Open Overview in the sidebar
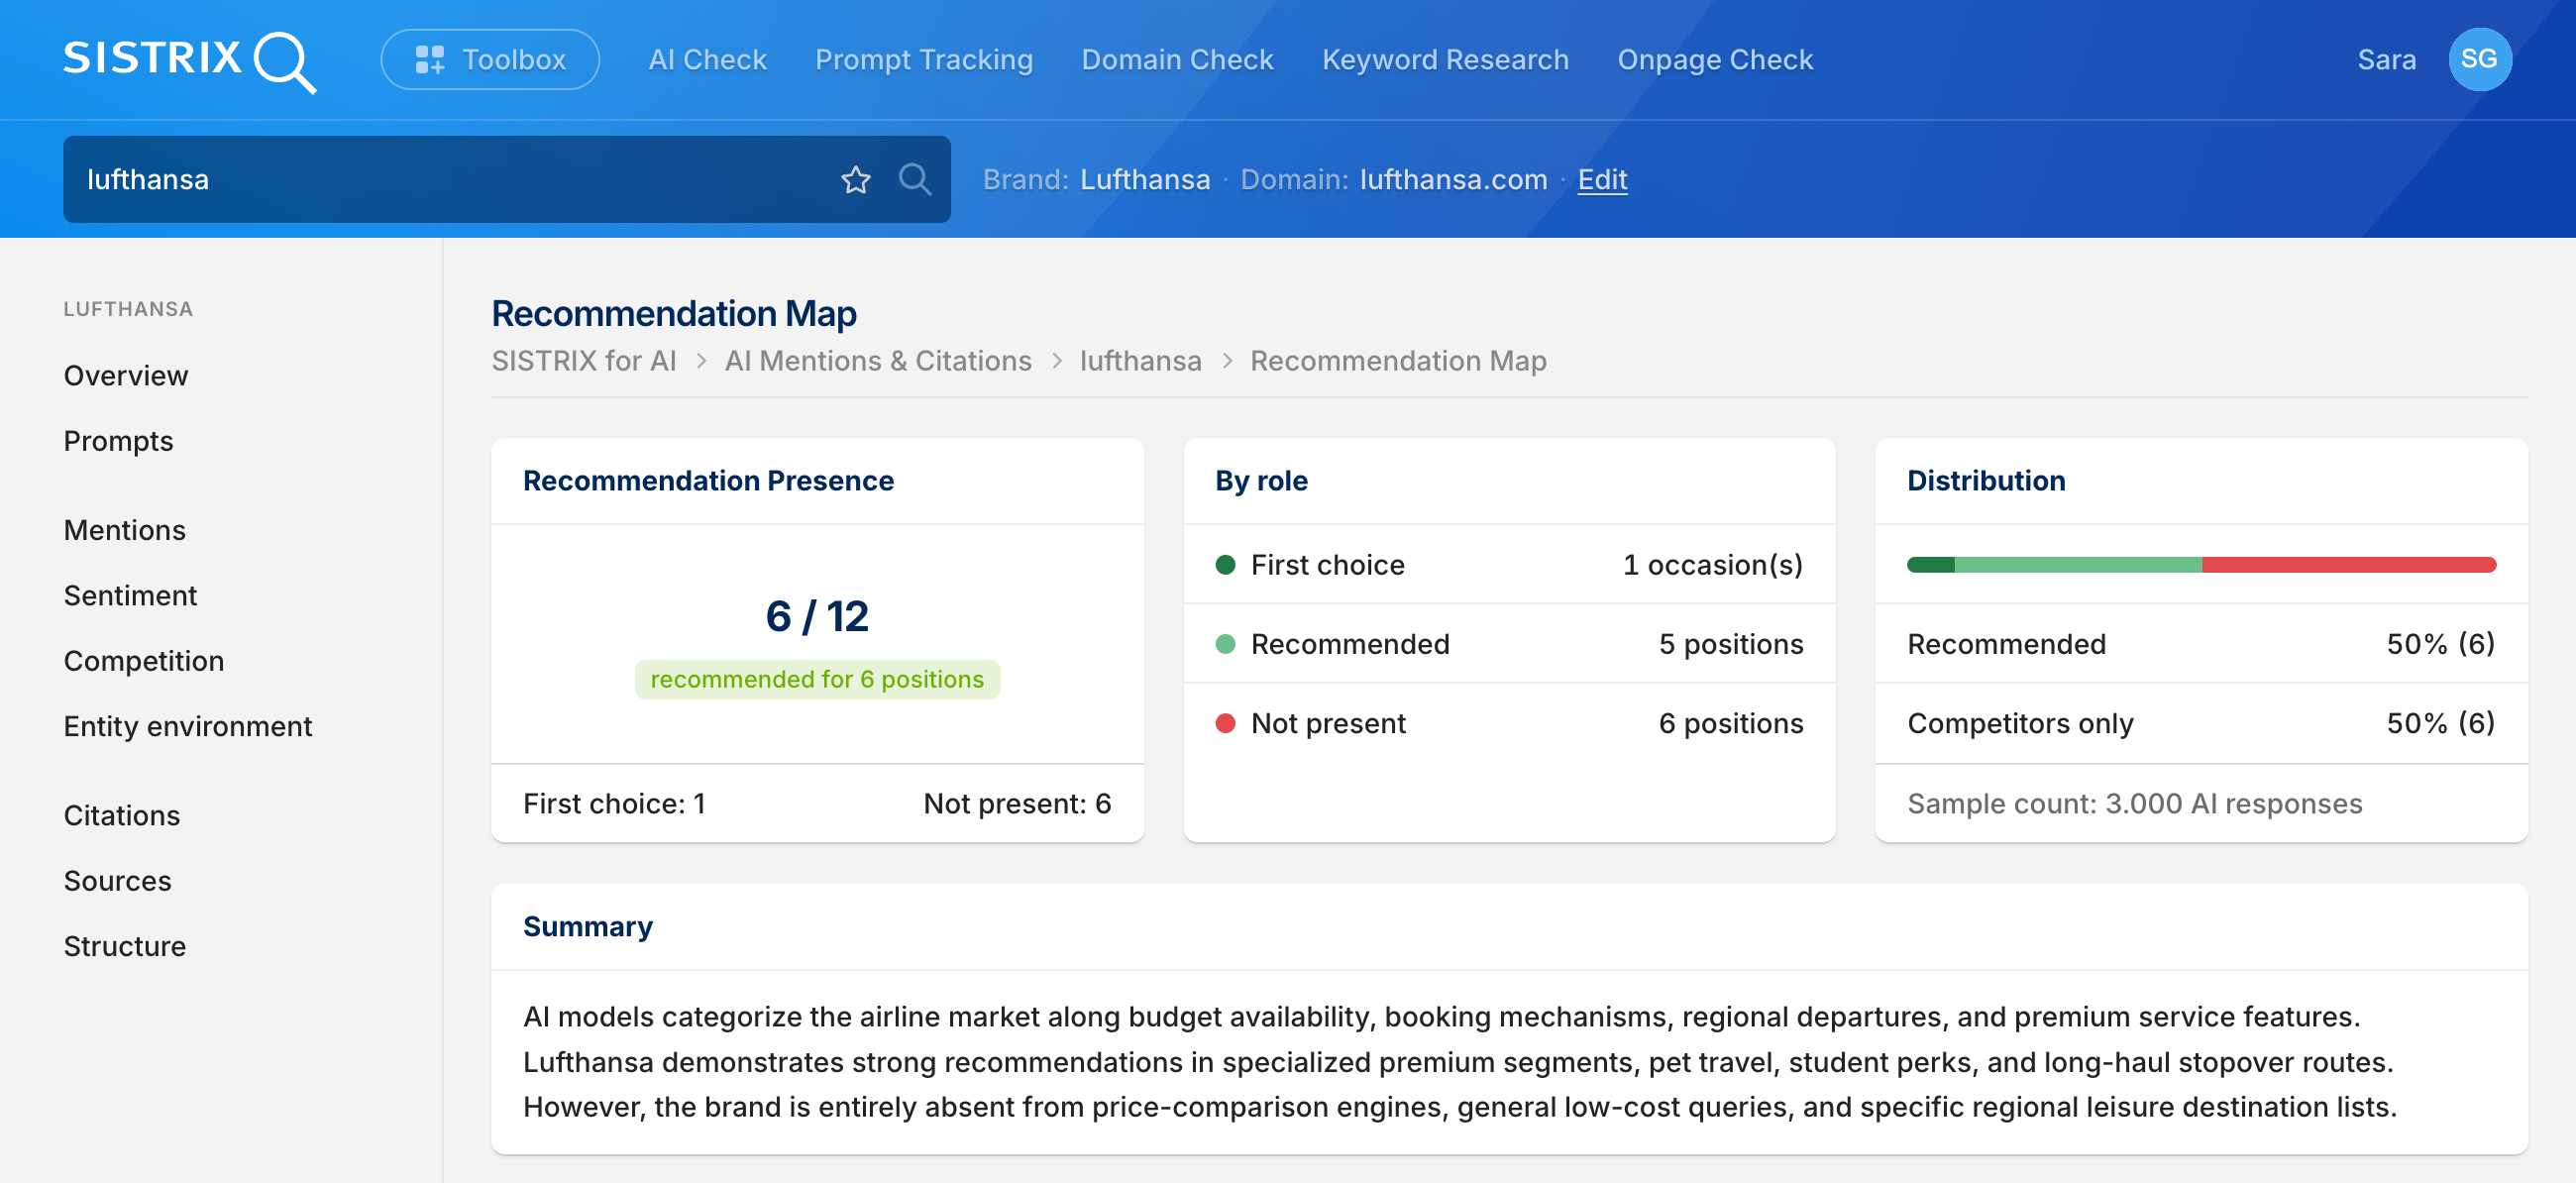The height and width of the screenshot is (1183, 2576). coord(126,376)
